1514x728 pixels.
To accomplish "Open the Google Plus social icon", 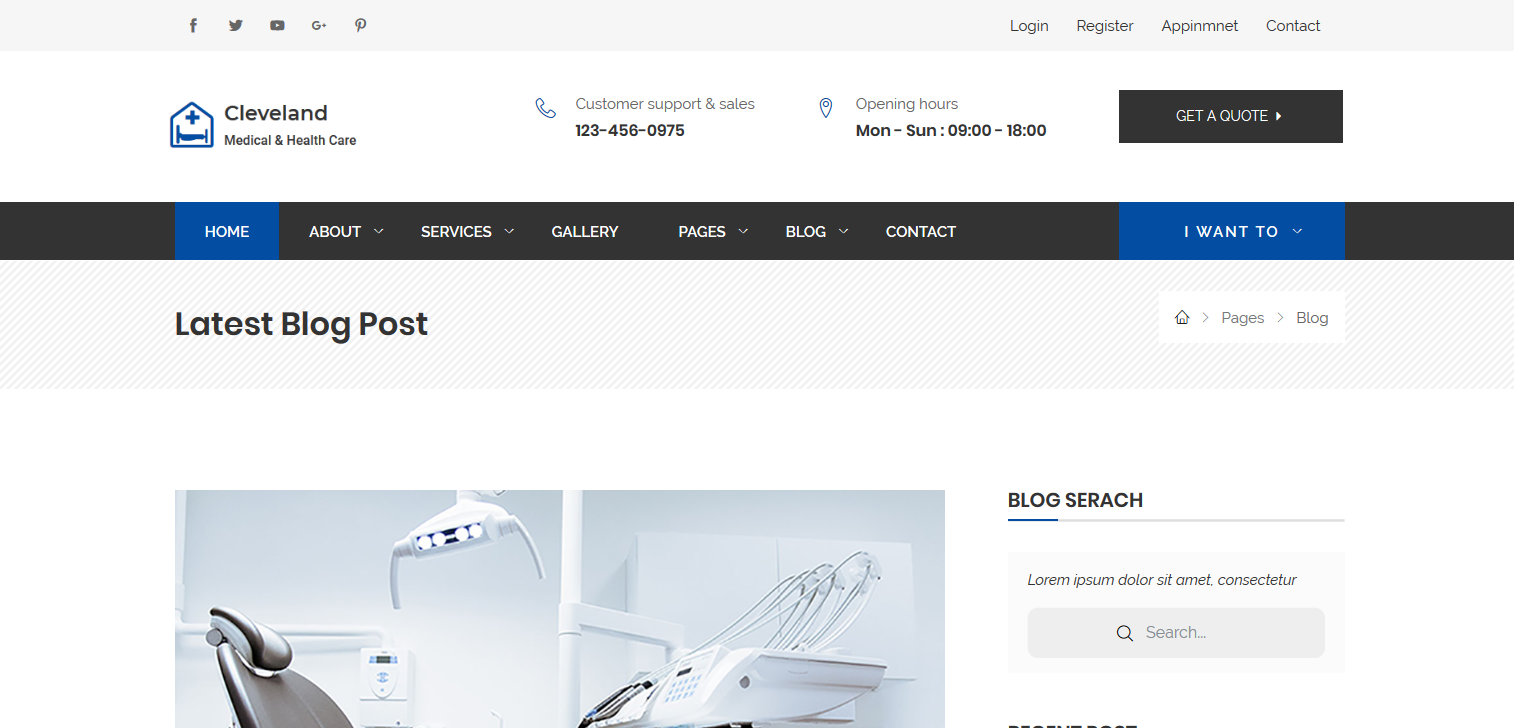I will click(319, 26).
